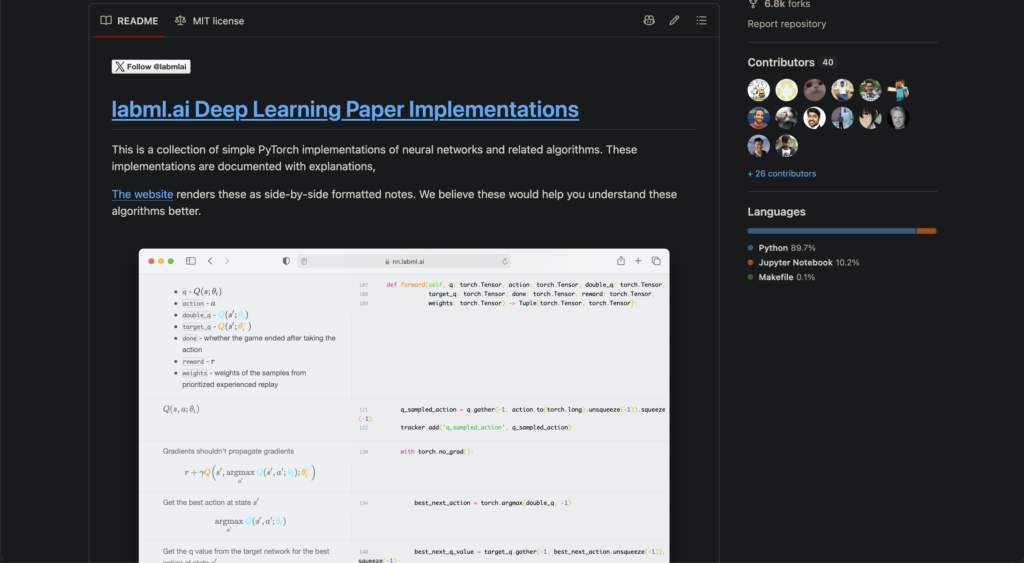Open avatar of person standing by blue wall
This screenshot has height=563, width=1024.
tap(842, 118)
